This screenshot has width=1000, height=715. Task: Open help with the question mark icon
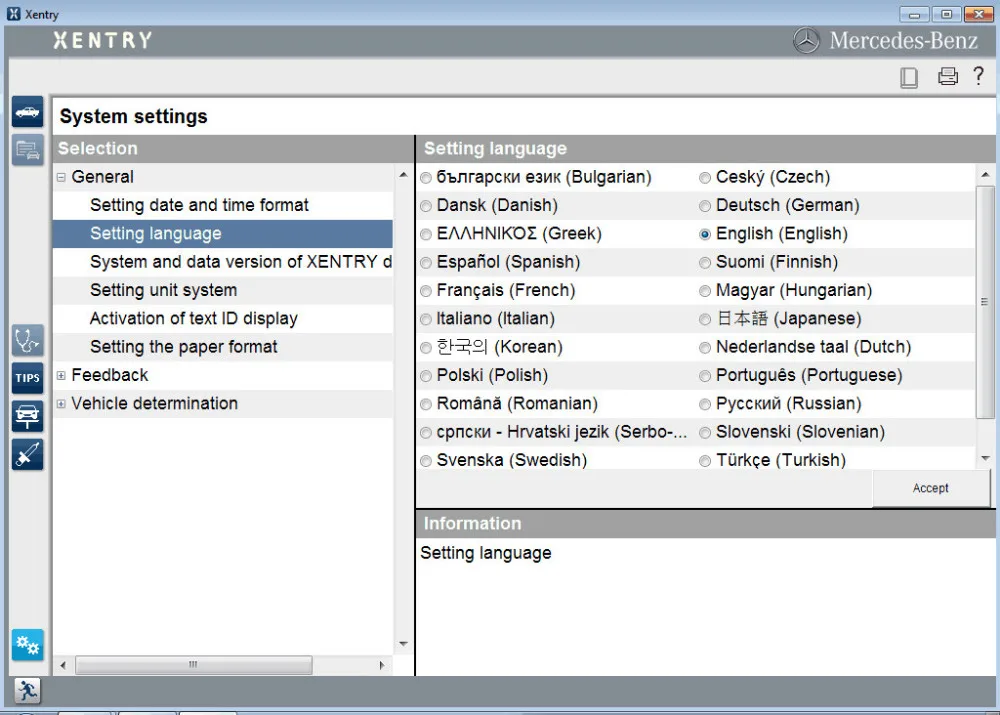click(978, 76)
